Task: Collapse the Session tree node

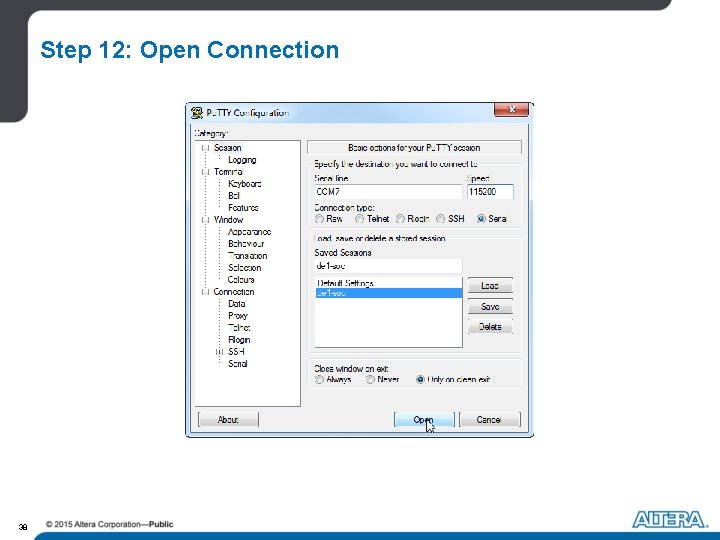Action: [x=205, y=148]
